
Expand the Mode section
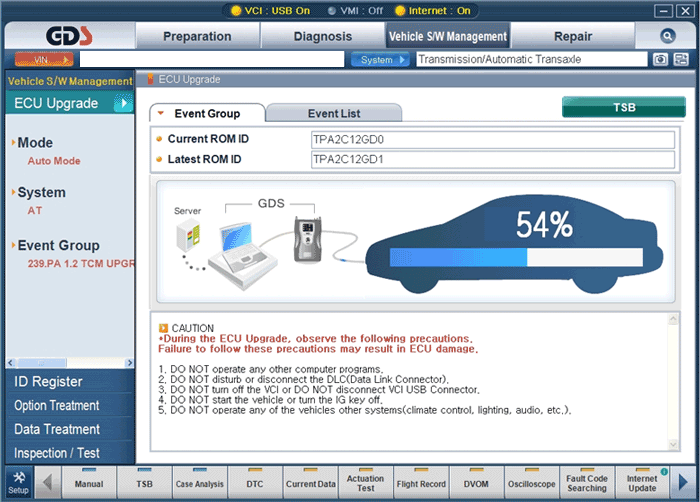[32, 142]
